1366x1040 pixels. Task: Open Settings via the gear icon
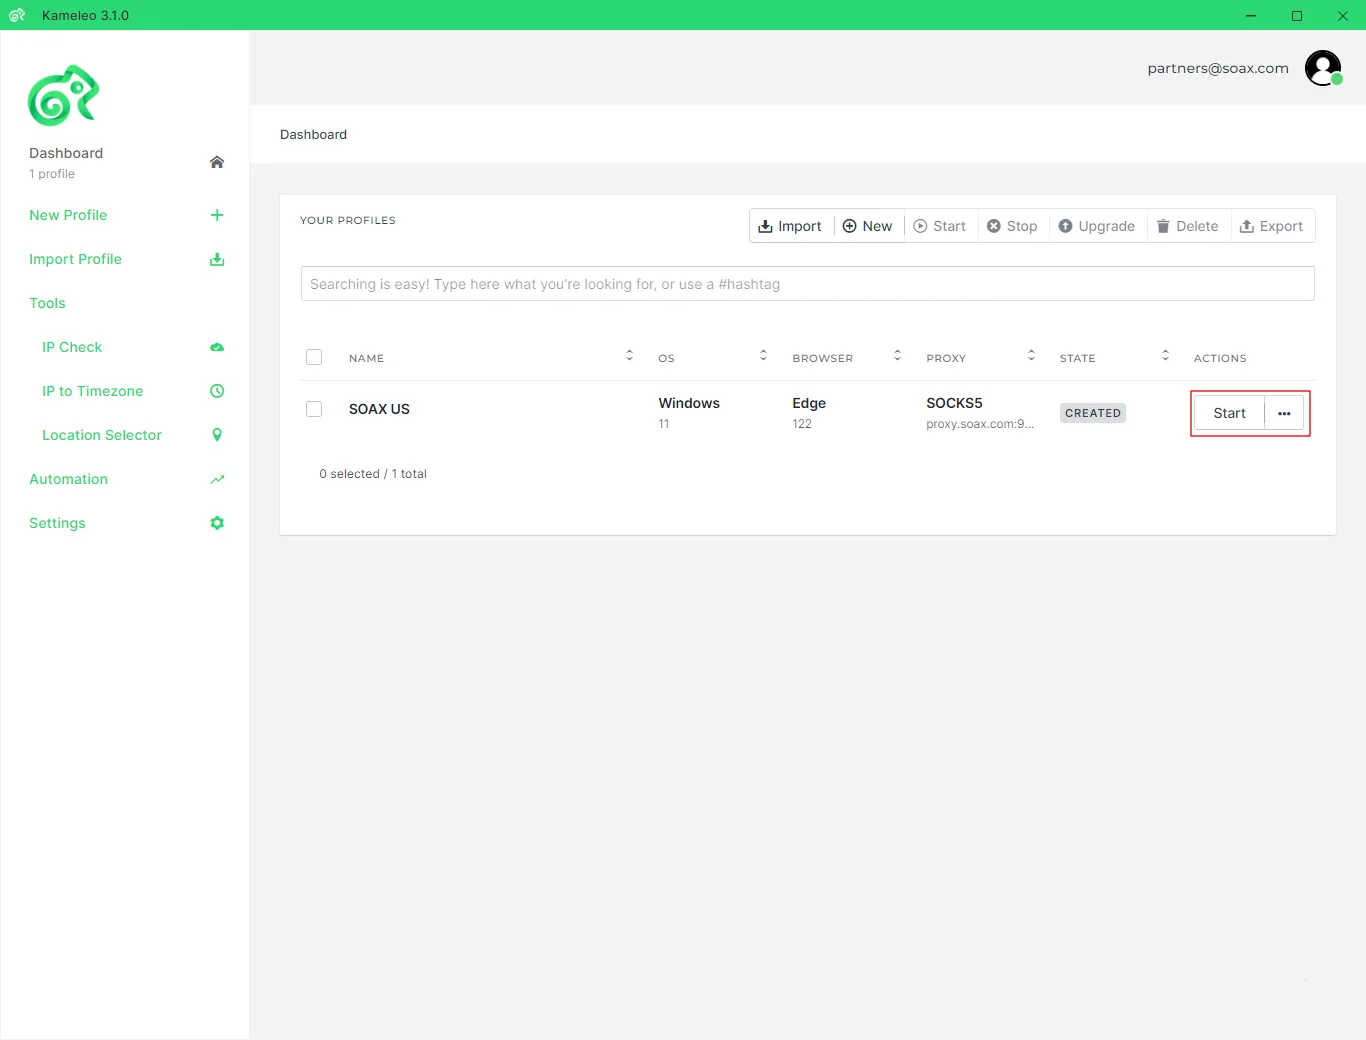point(217,523)
